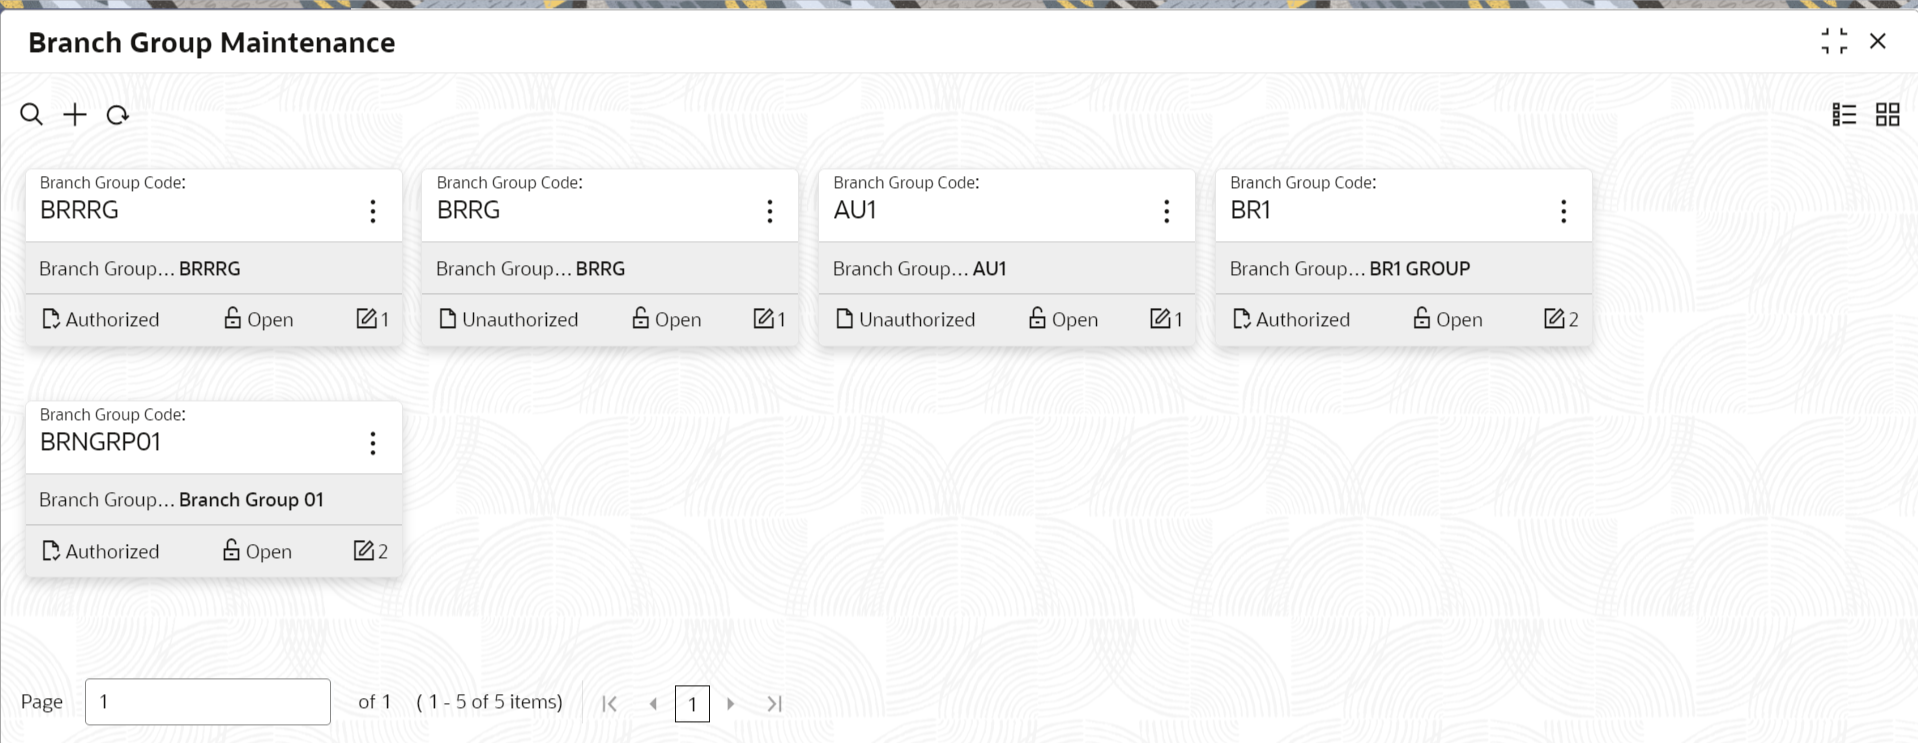The height and width of the screenshot is (743, 1920).
Task: Switch to tile grid view
Action: (1888, 115)
